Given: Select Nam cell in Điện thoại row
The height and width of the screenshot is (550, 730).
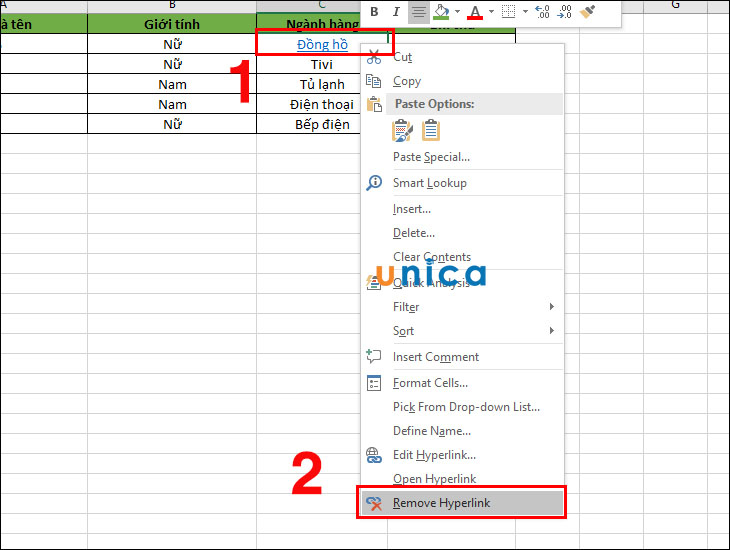Looking at the screenshot, I should 172,104.
